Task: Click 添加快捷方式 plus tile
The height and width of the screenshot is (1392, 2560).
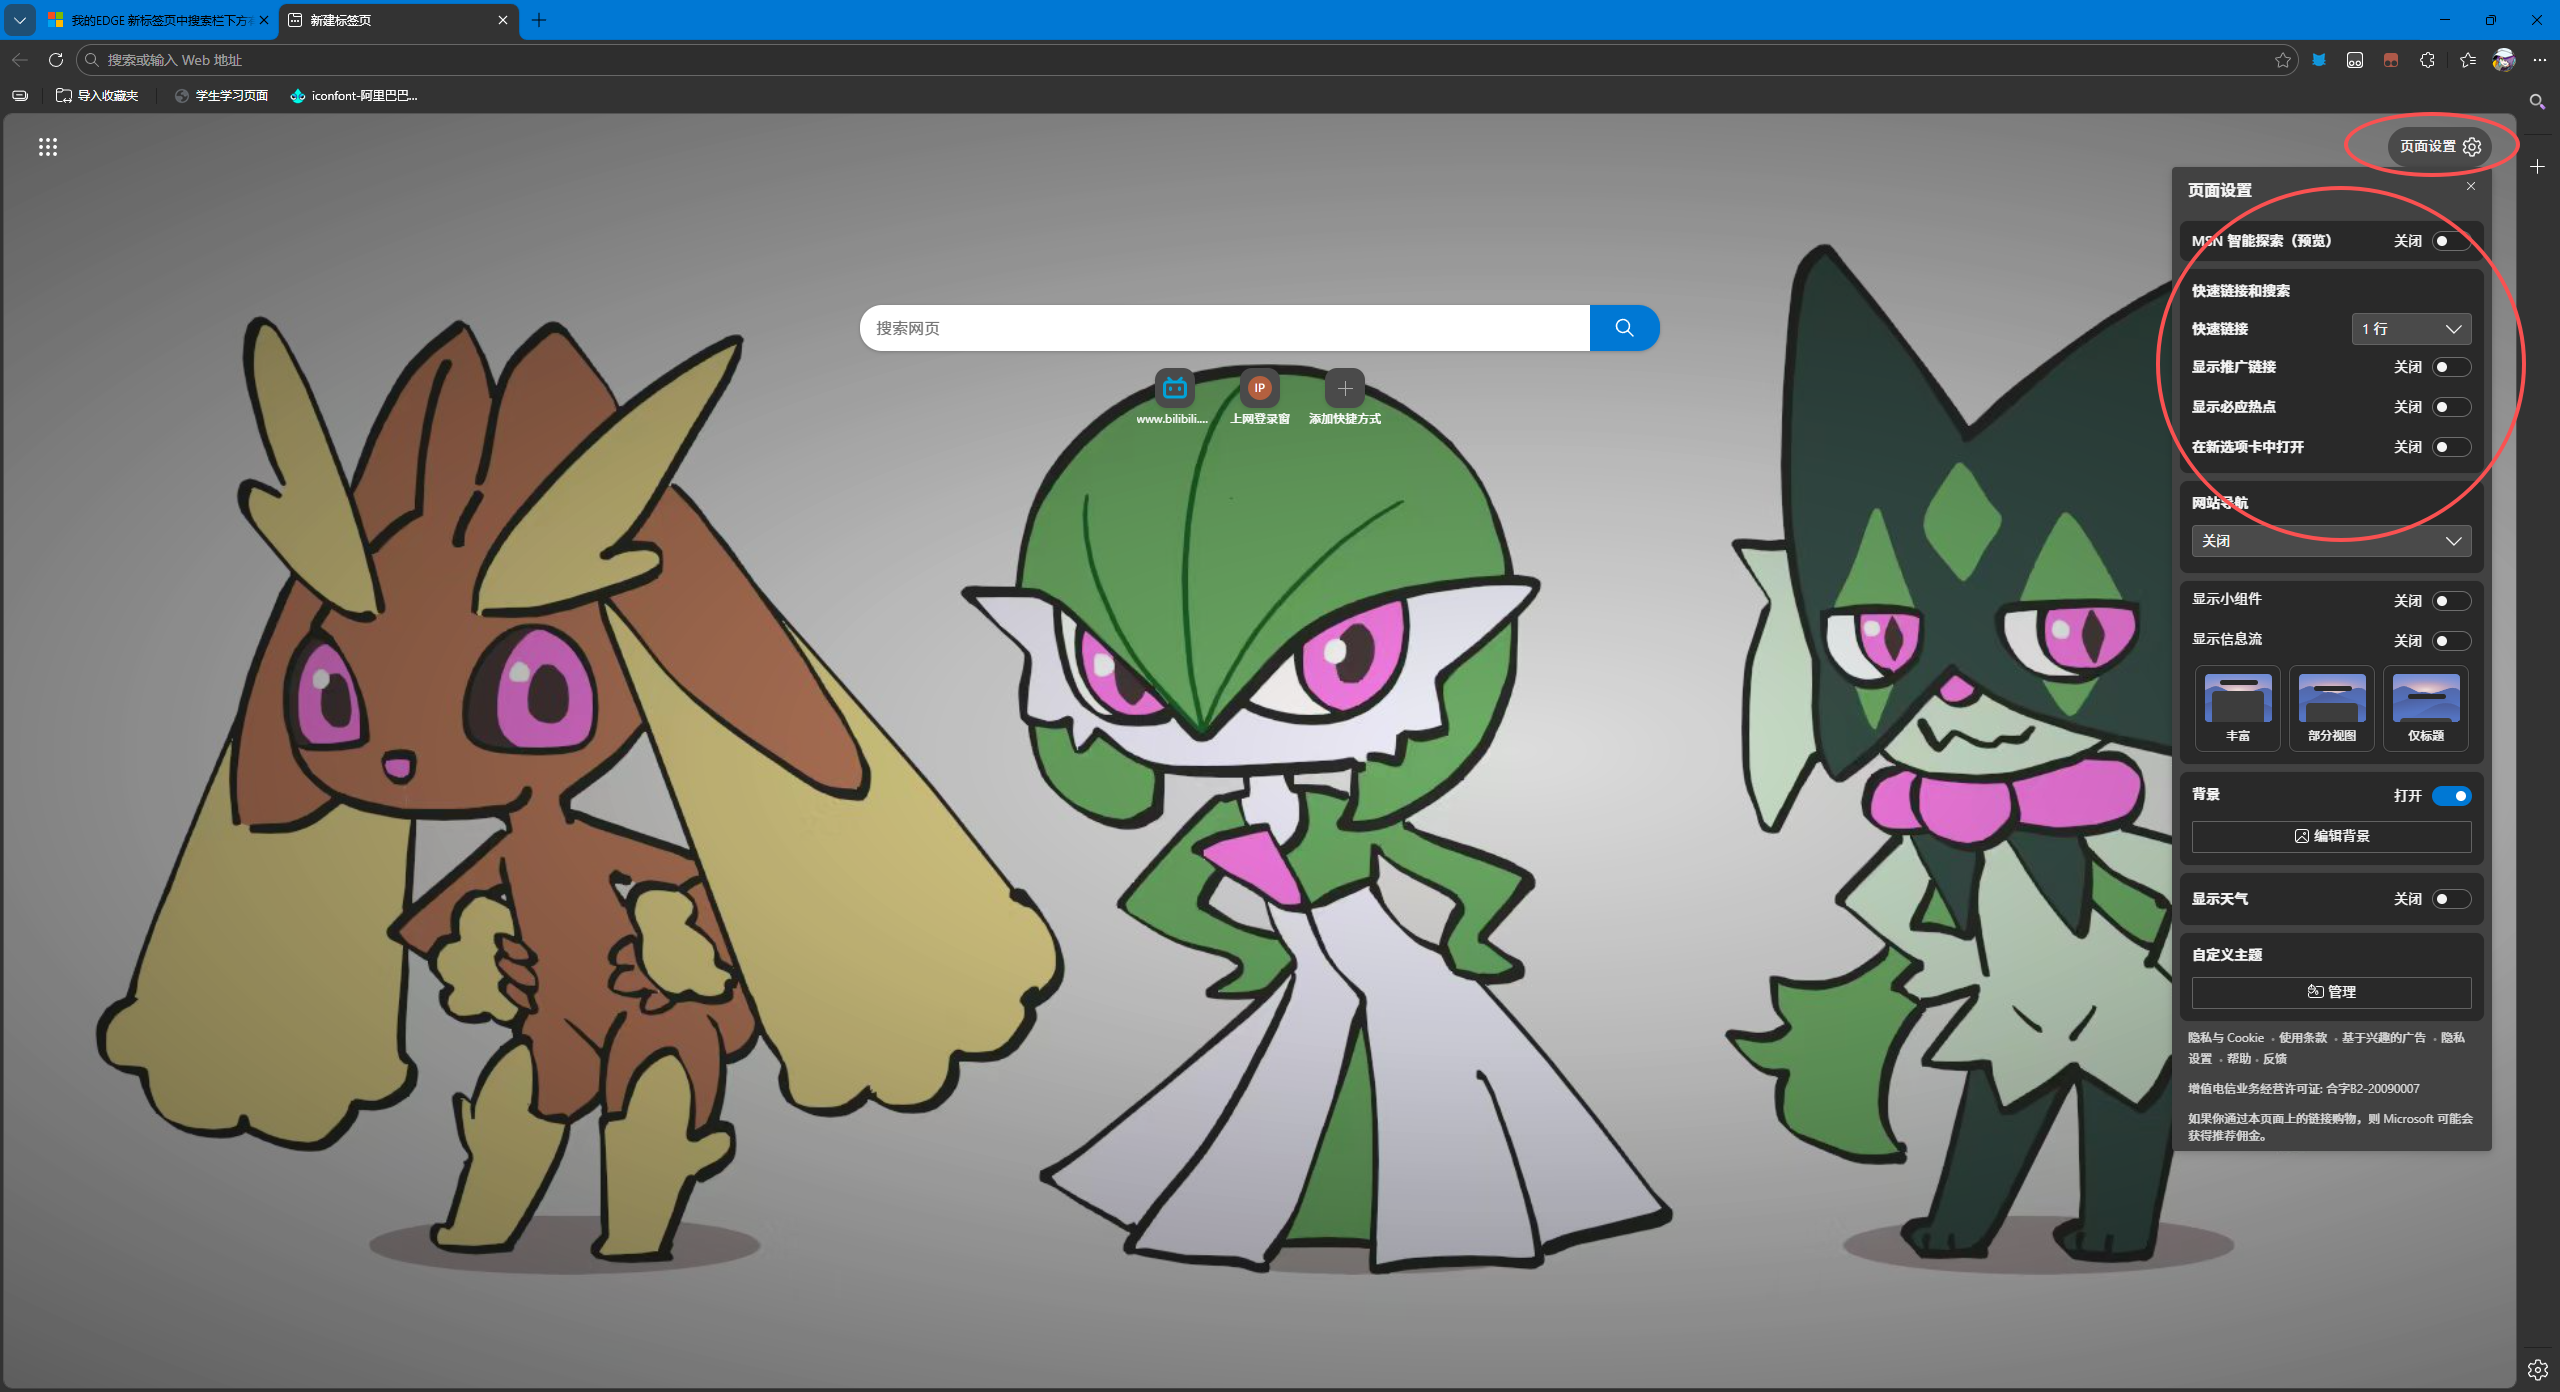Action: (x=1345, y=396)
